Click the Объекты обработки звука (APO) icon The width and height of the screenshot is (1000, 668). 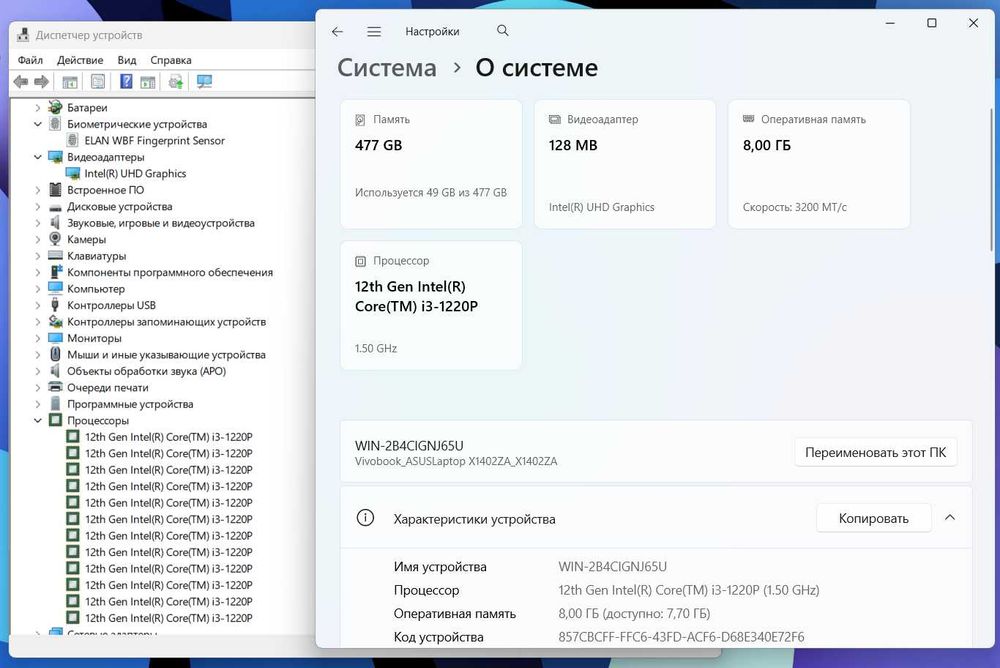tap(55, 371)
